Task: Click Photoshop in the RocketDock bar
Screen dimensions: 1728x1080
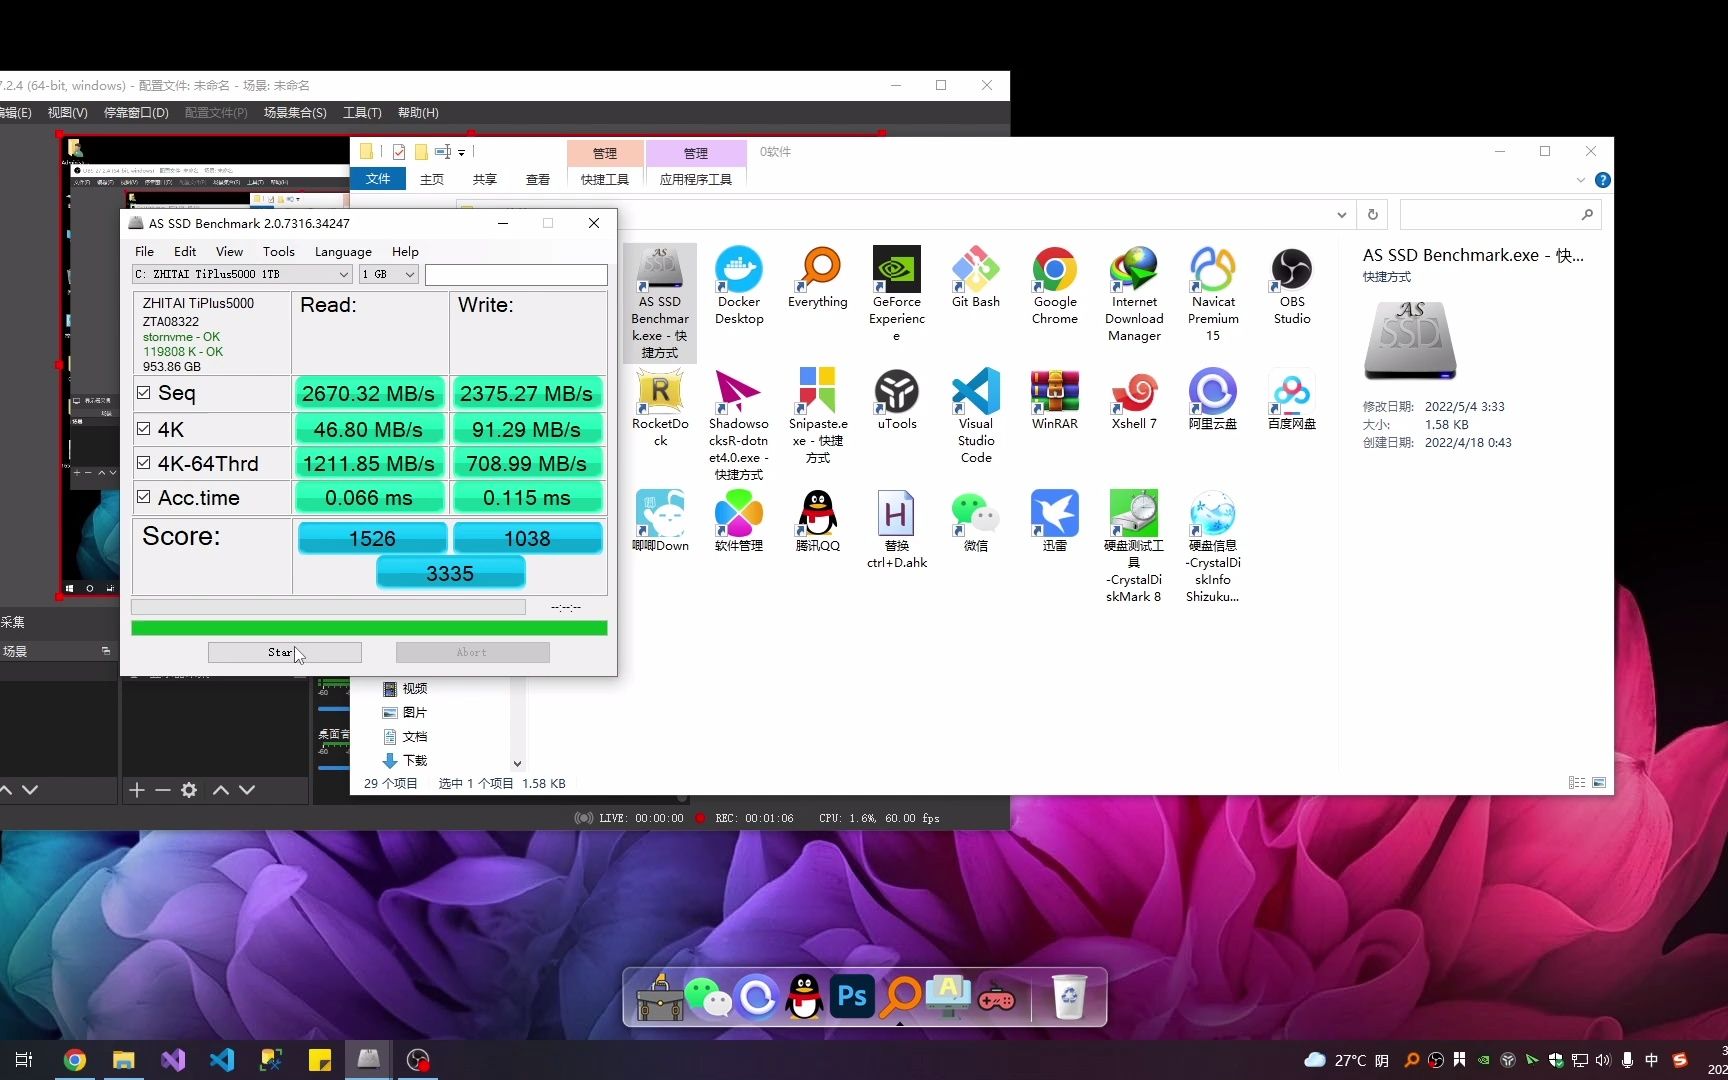Action: coord(852,997)
